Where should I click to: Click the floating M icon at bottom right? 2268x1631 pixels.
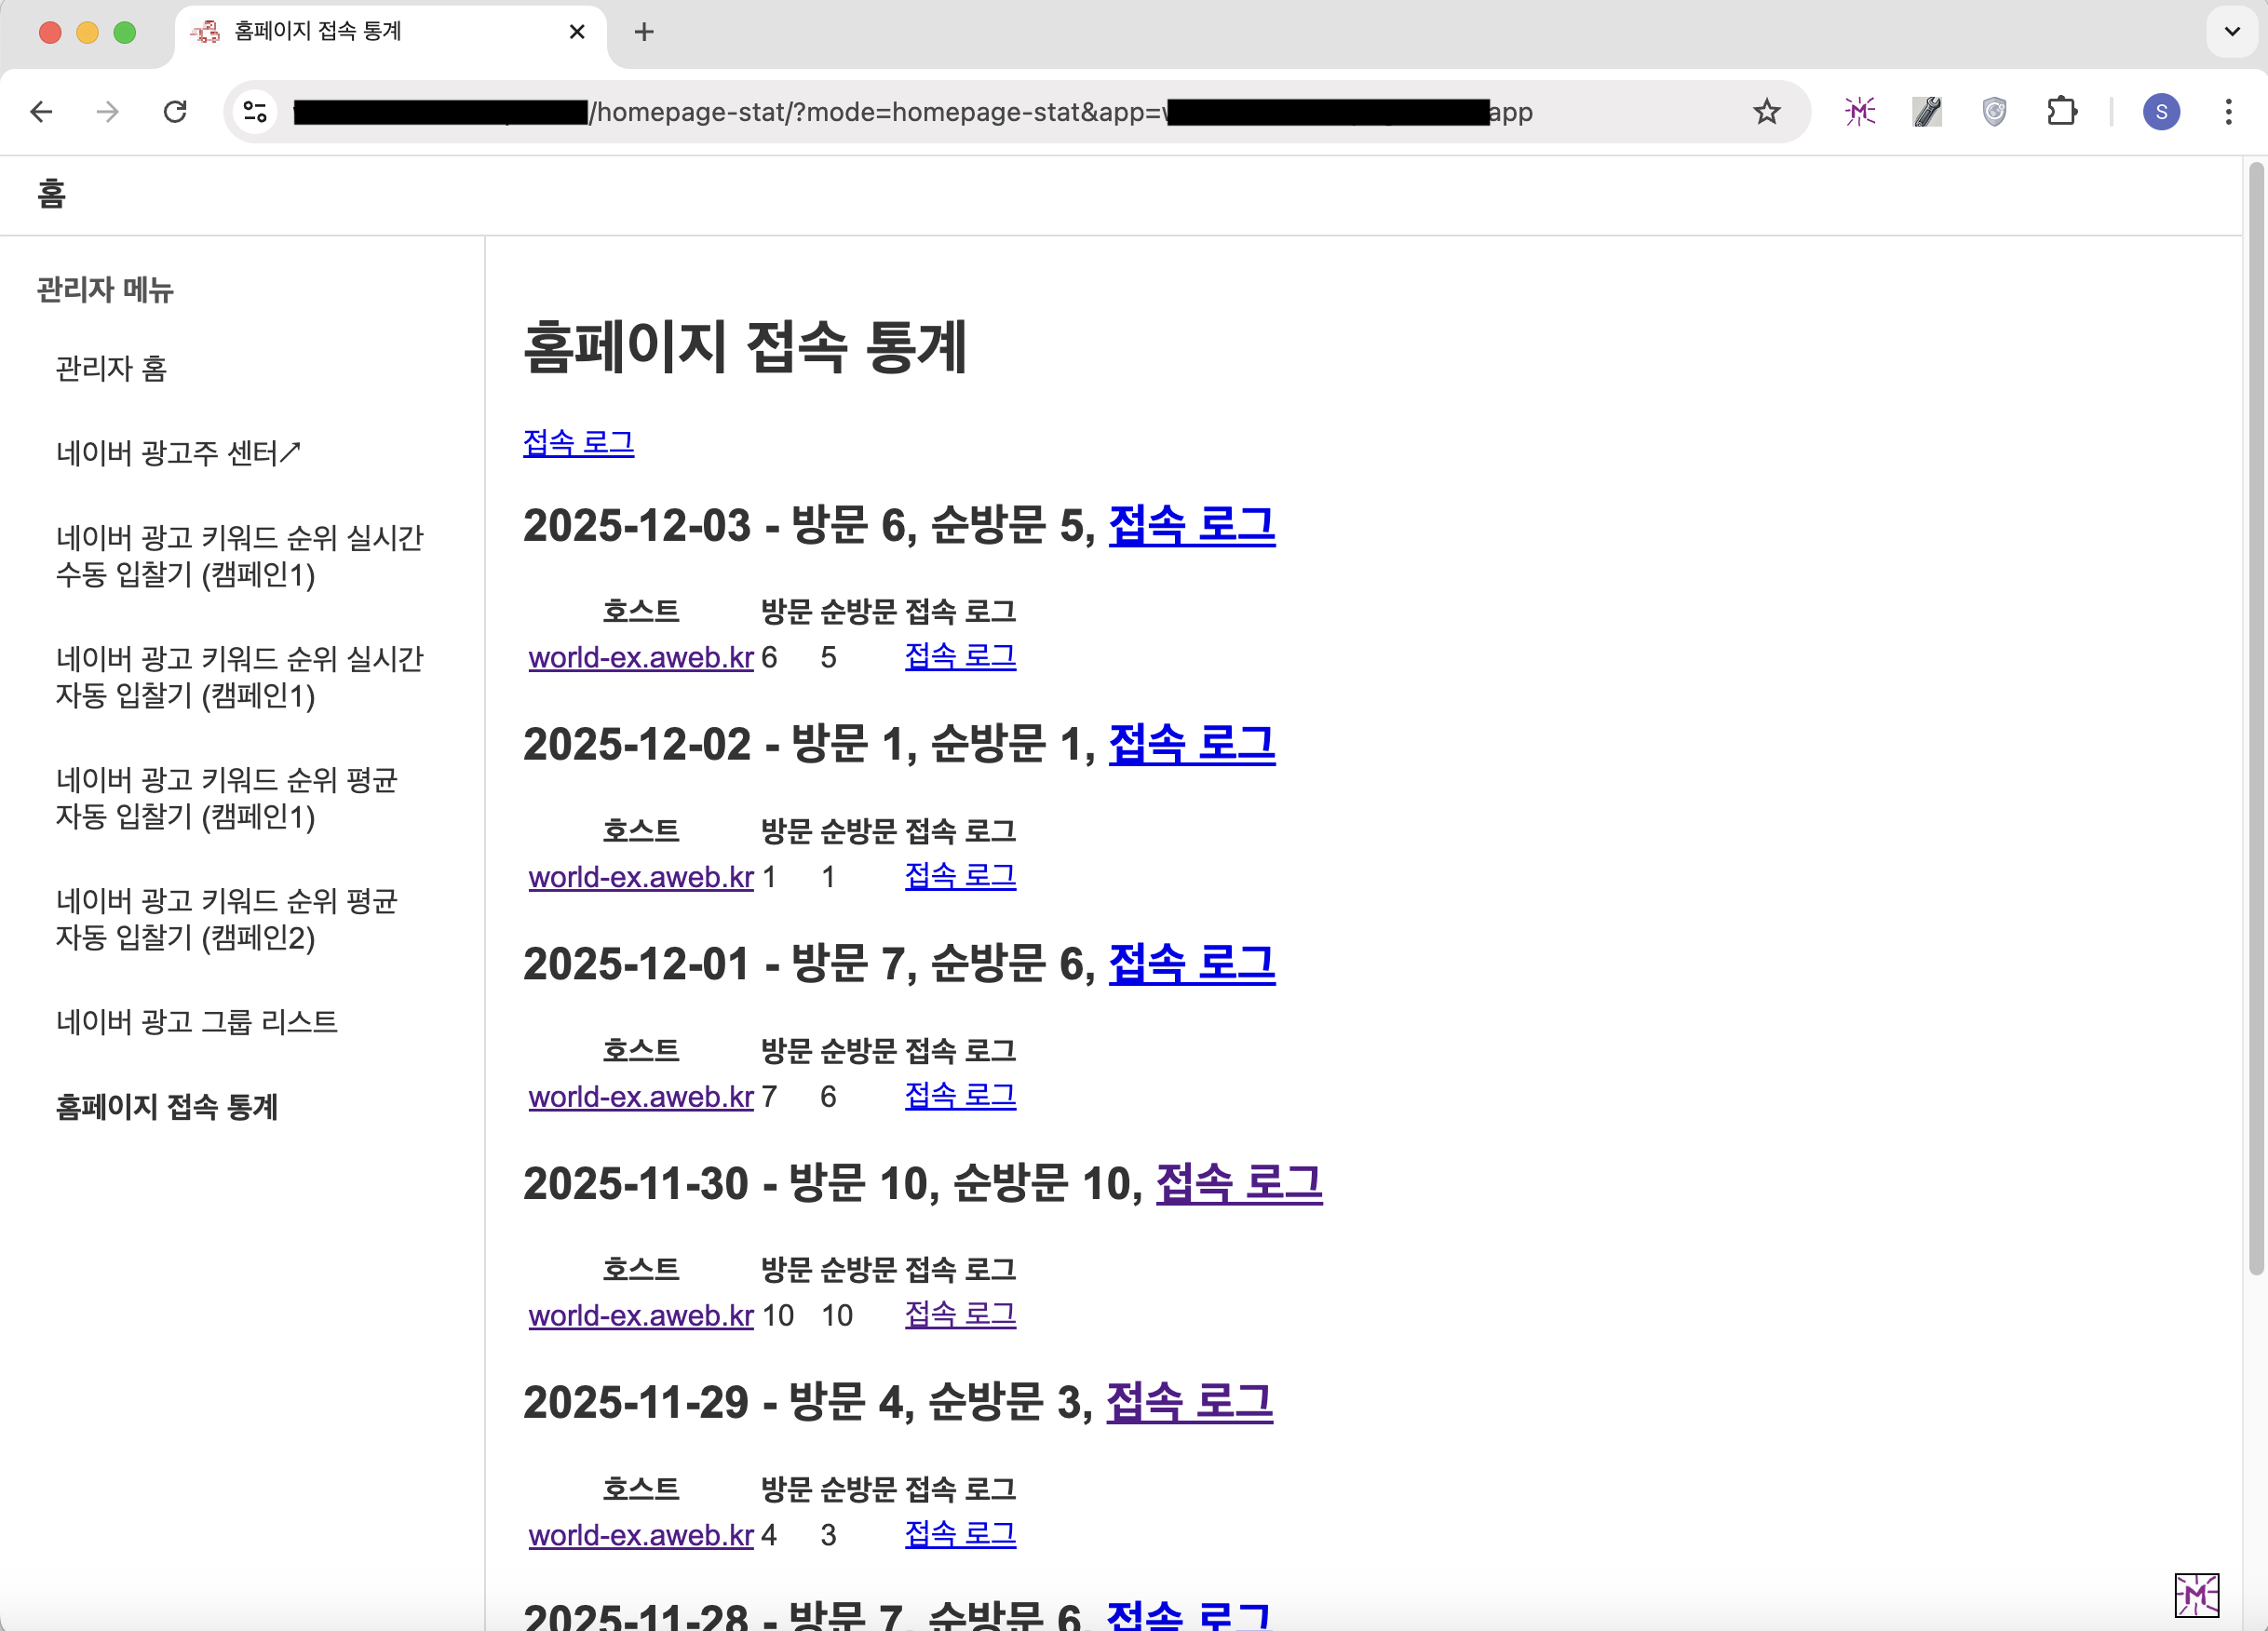pyautogui.click(x=2196, y=1595)
